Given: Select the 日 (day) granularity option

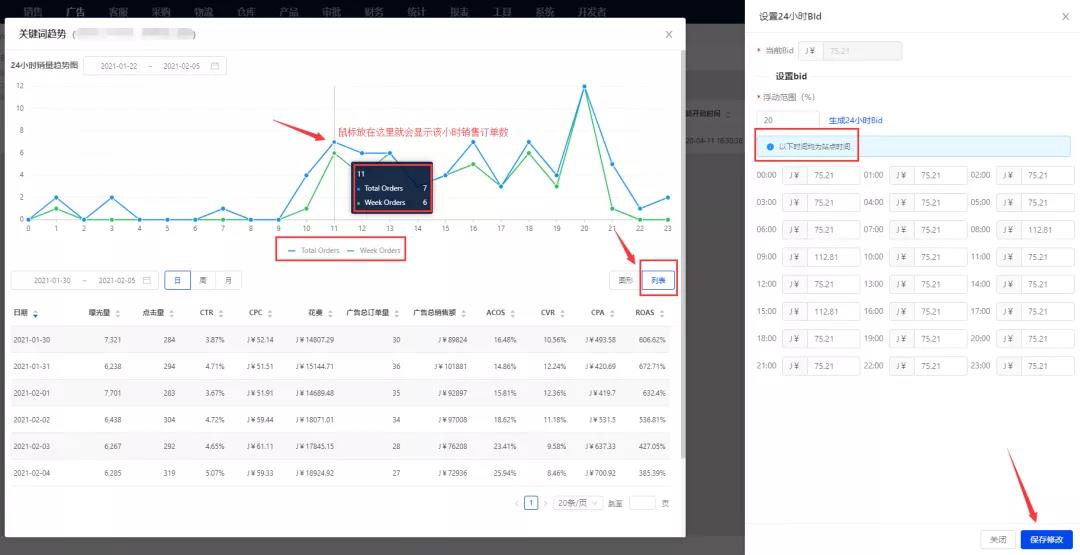Looking at the screenshot, I should coord(177,280).
